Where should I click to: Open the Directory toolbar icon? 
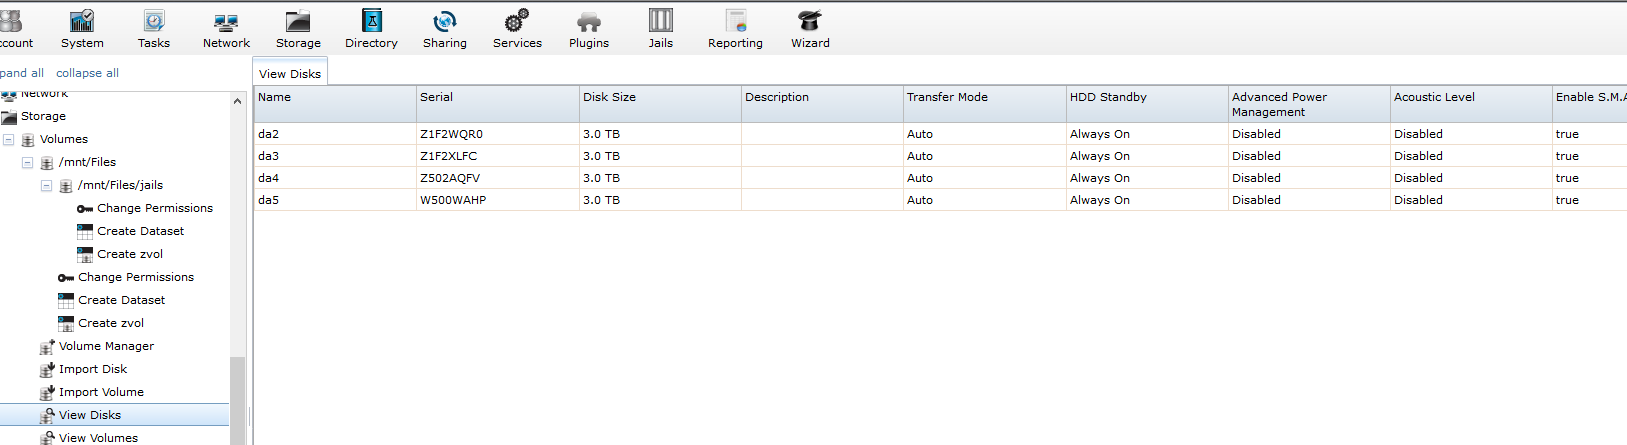pos(371,21)
